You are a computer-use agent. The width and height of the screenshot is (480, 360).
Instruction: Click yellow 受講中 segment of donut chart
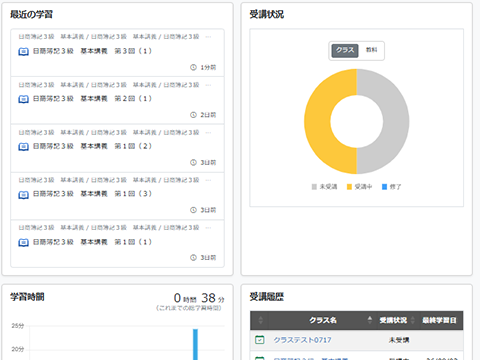pyautogui.click(x=317, y=122)
